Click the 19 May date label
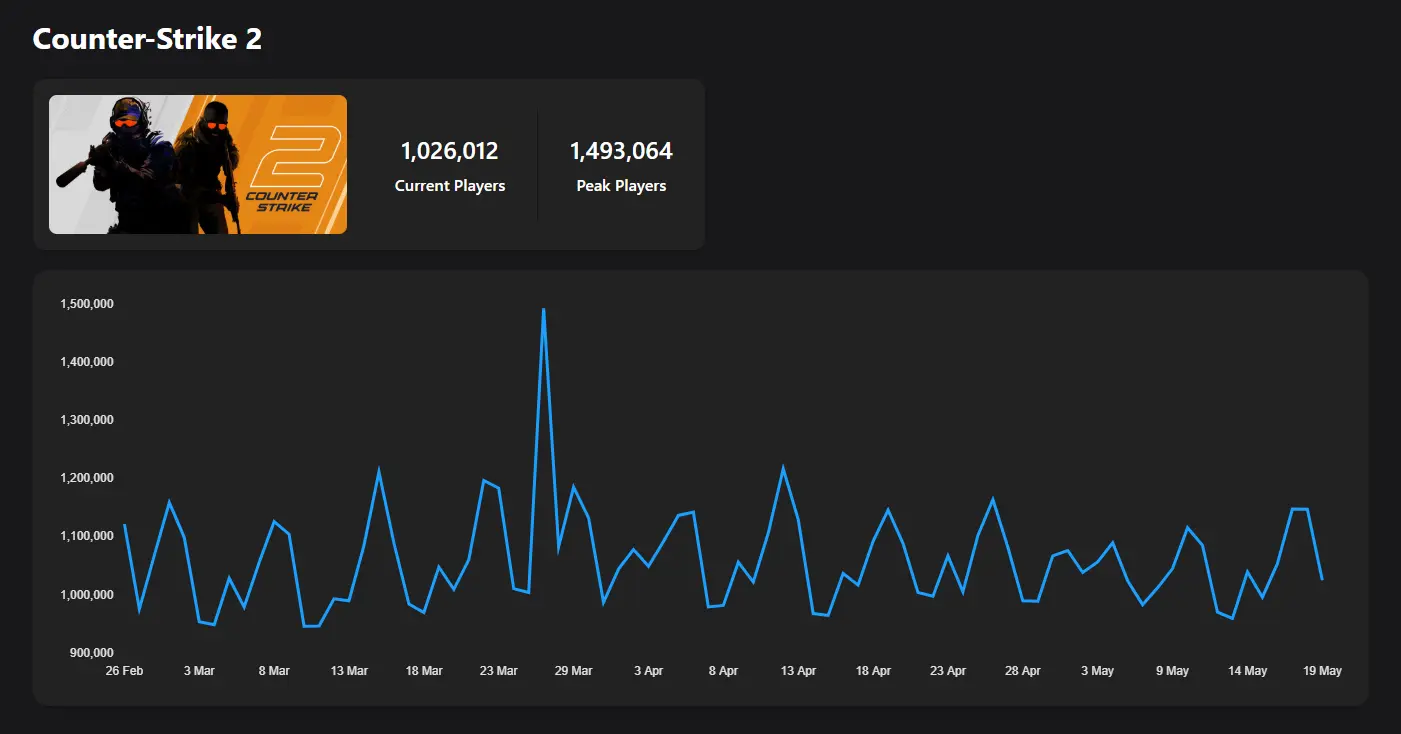The image size is (1401, 734). point(1322,671)
